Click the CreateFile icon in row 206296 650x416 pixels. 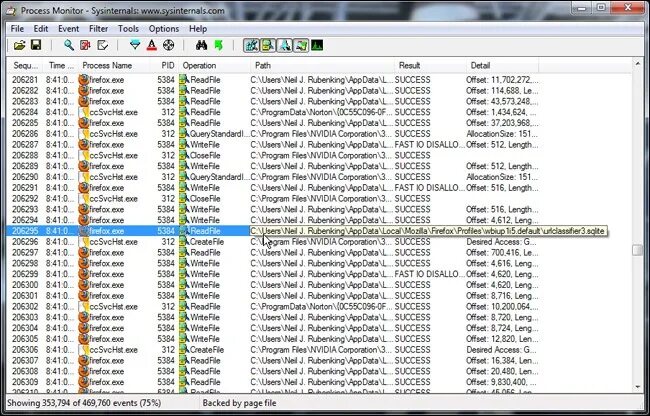click(184, 242)
